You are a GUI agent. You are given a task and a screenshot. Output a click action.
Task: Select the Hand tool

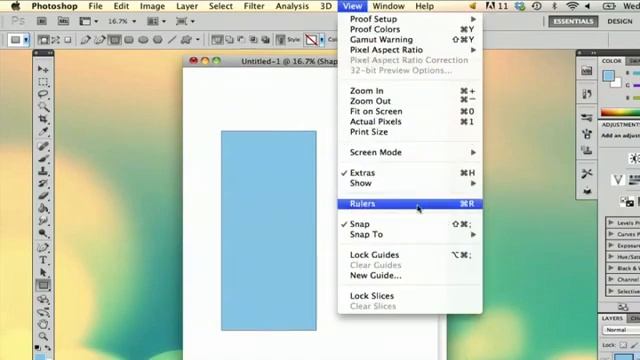click(43, 324)
